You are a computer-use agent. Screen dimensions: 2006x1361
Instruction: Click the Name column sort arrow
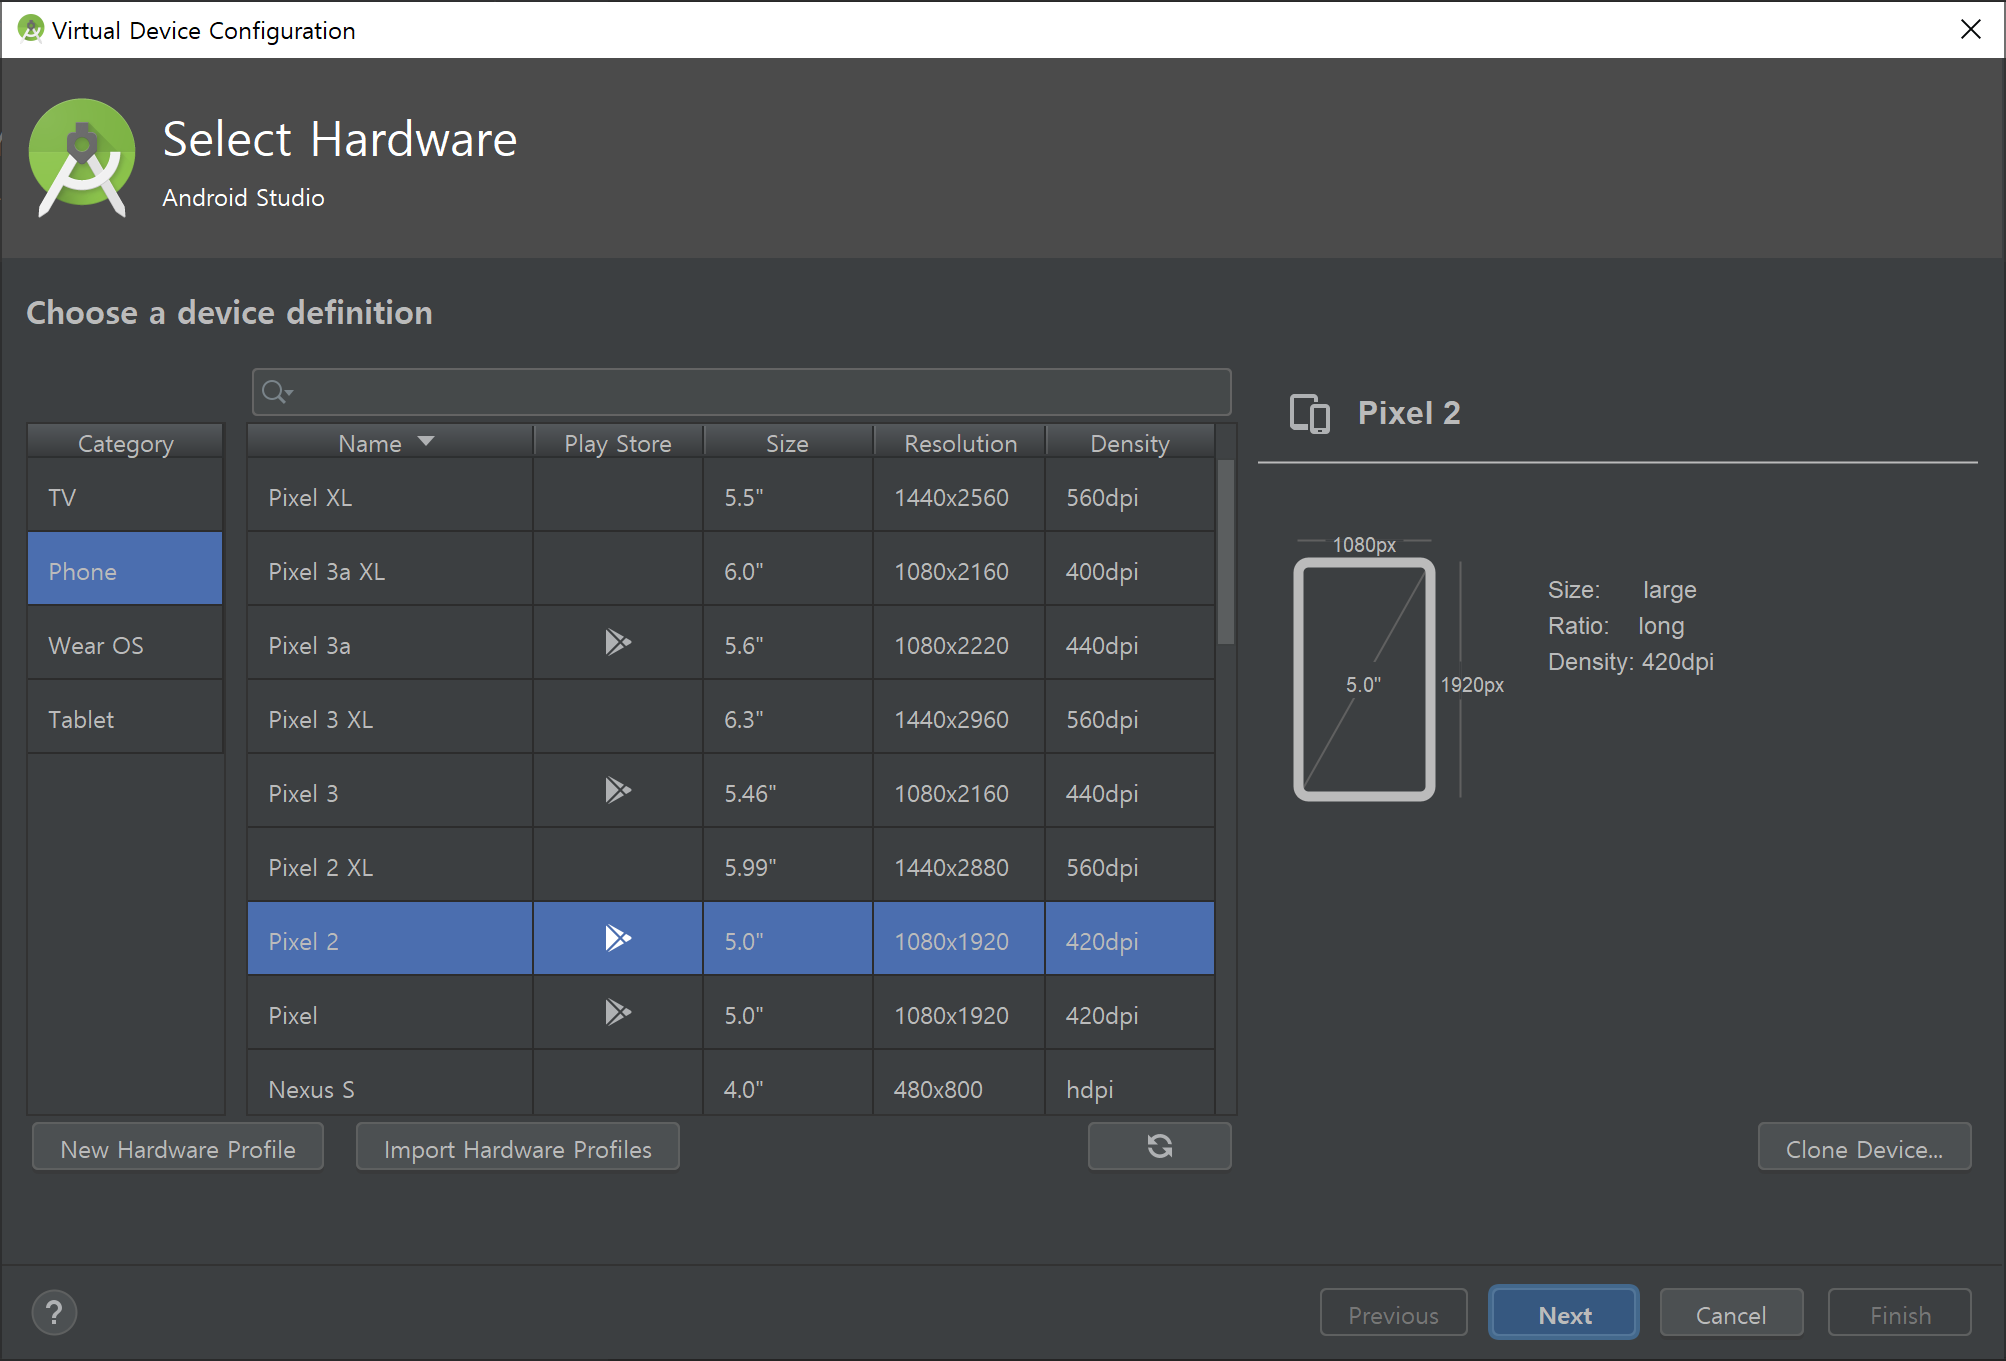pyautogui.click(x=426, y=441)
